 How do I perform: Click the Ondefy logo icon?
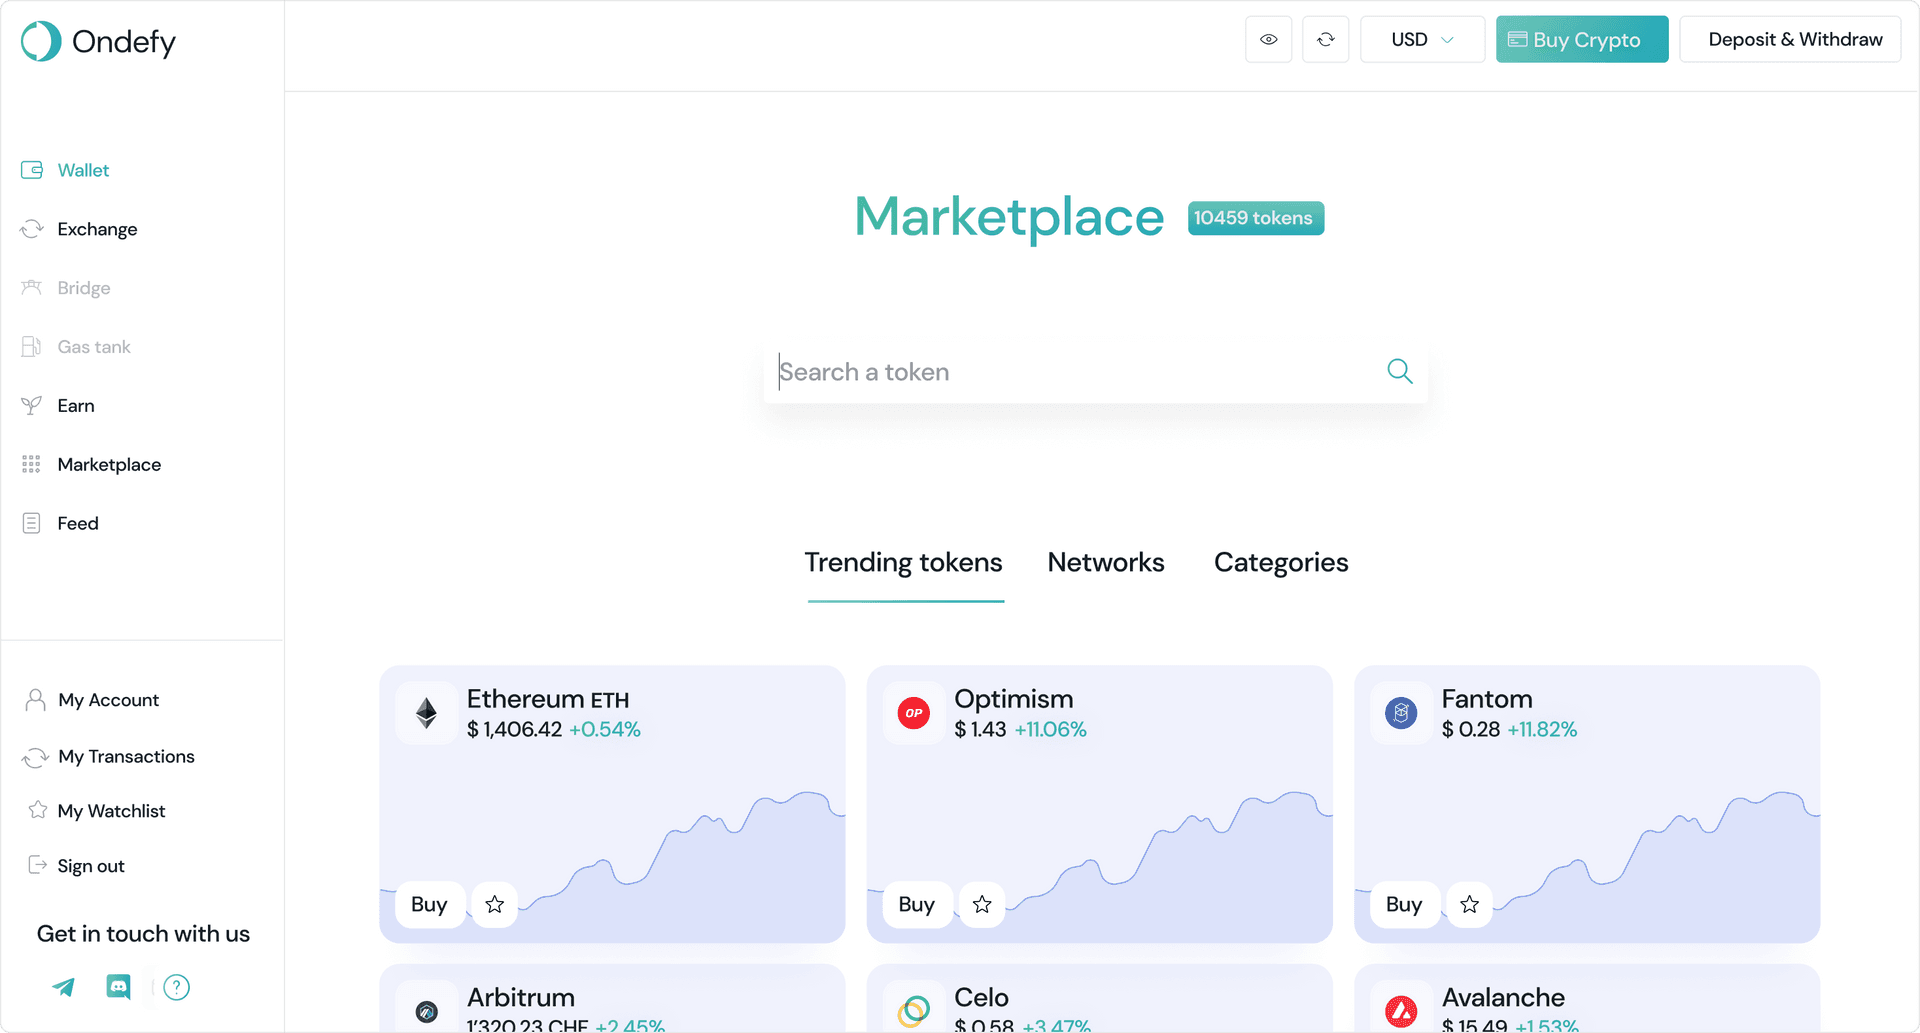click(x=41, y=41)
